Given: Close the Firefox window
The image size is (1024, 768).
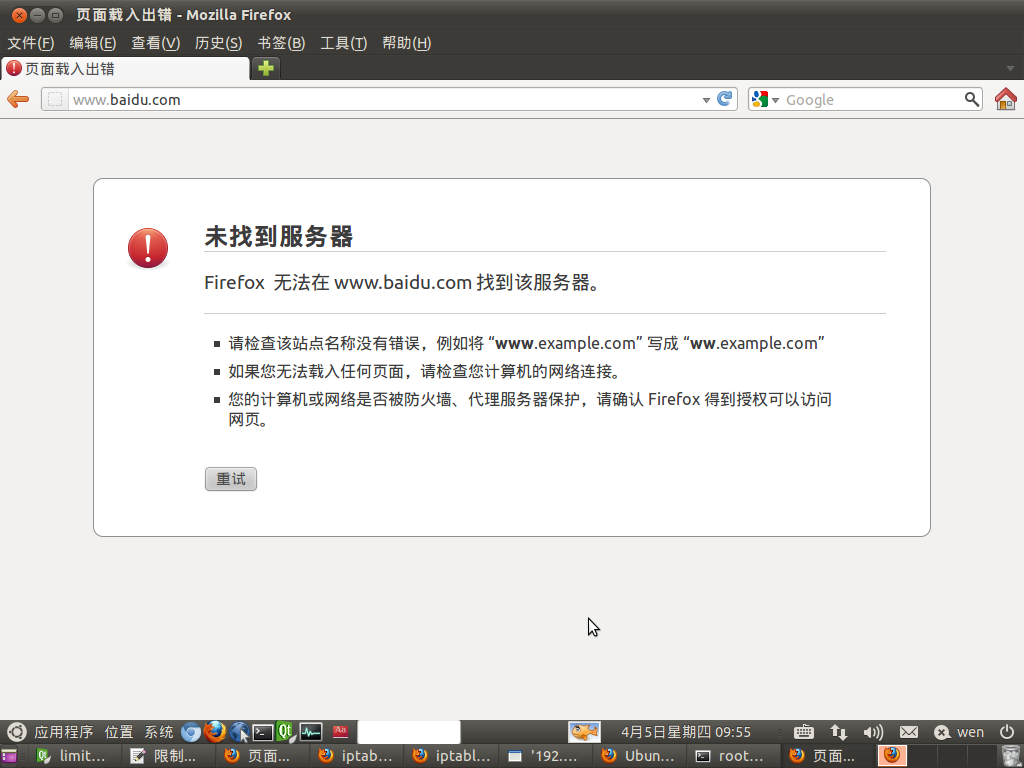Looking at the screenshot, I should [x=19, y=14].
